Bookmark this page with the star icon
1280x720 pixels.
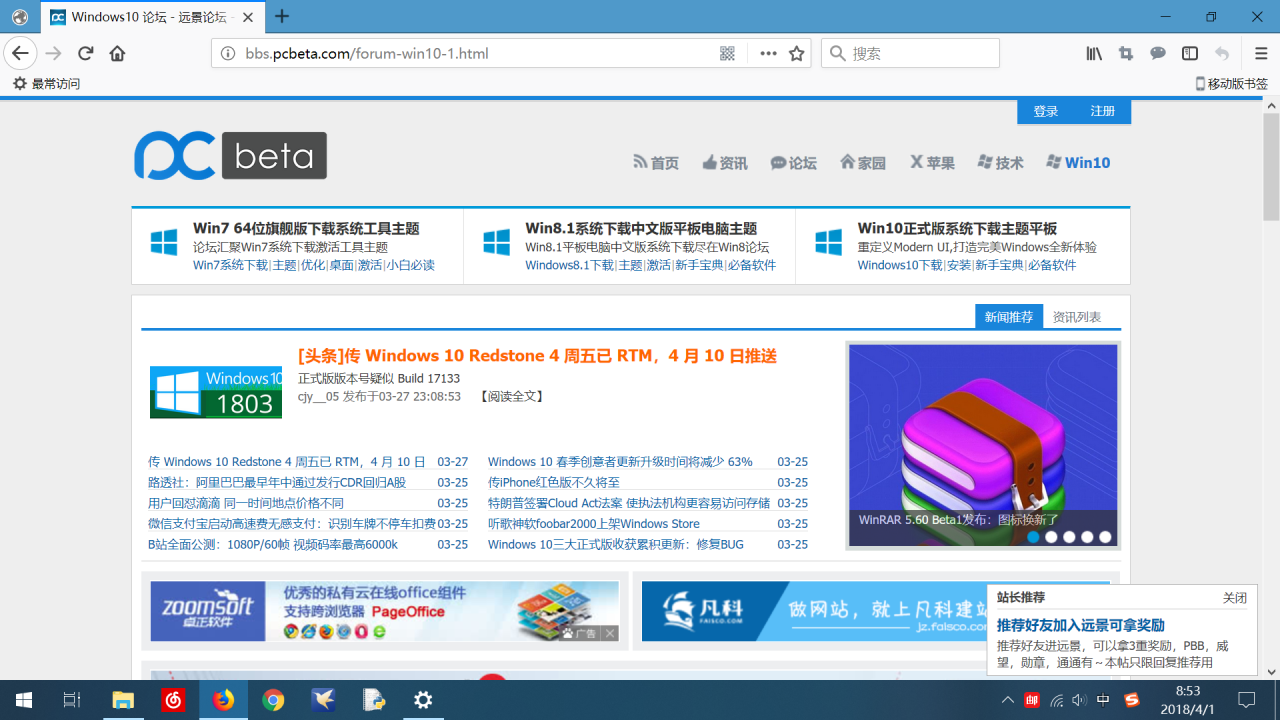(797, 53)
